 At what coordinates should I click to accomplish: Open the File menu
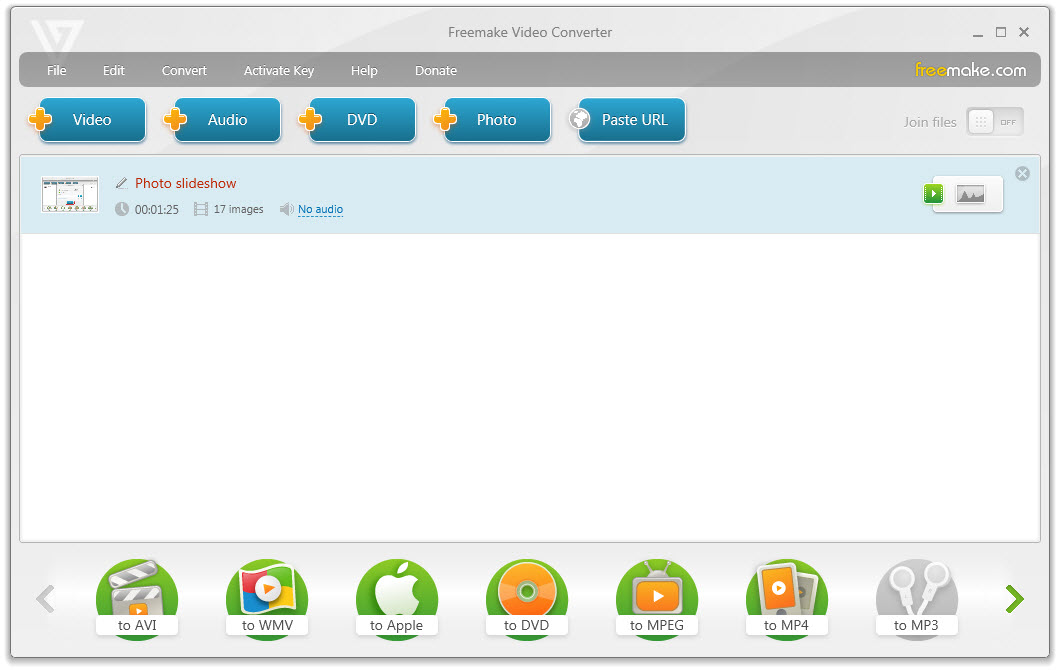click(57, 70)
